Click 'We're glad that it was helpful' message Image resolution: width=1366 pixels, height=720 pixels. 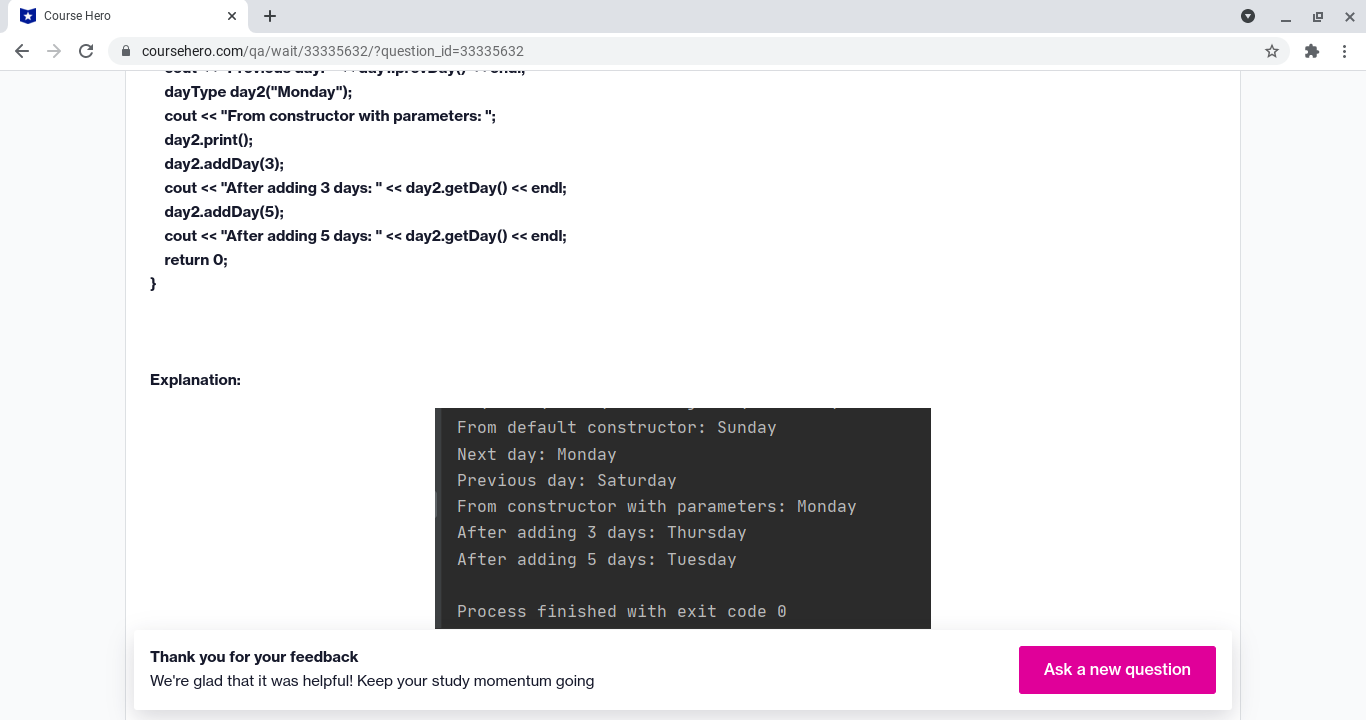coord(372,681)
